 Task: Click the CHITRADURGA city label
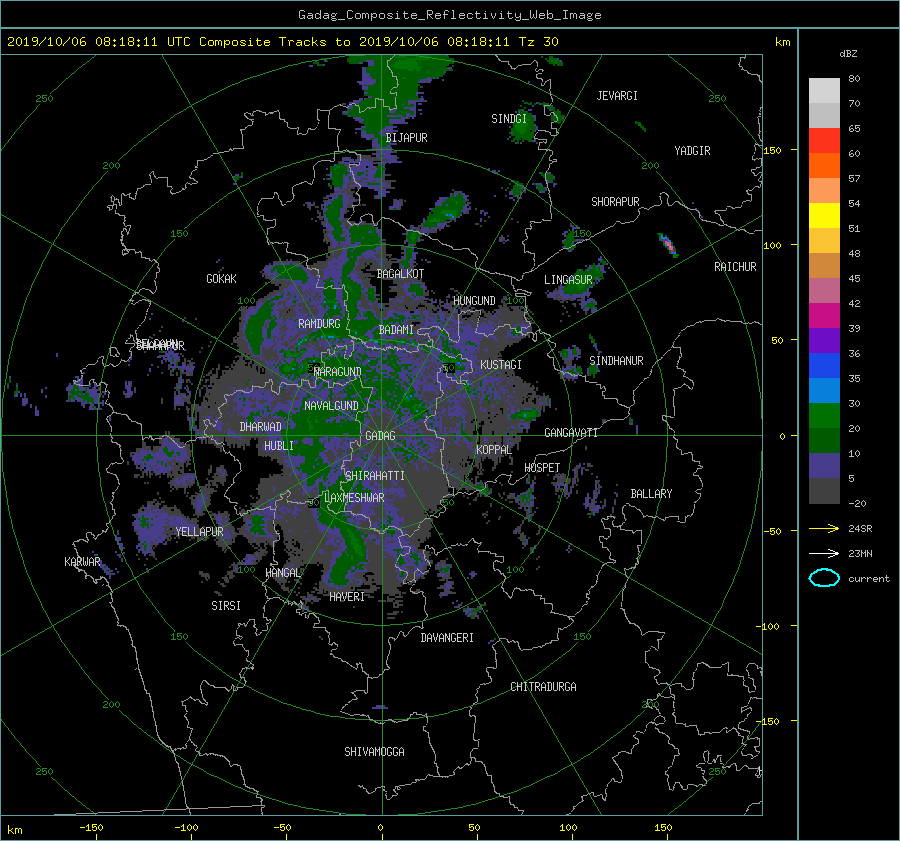(x=544, y=687)
